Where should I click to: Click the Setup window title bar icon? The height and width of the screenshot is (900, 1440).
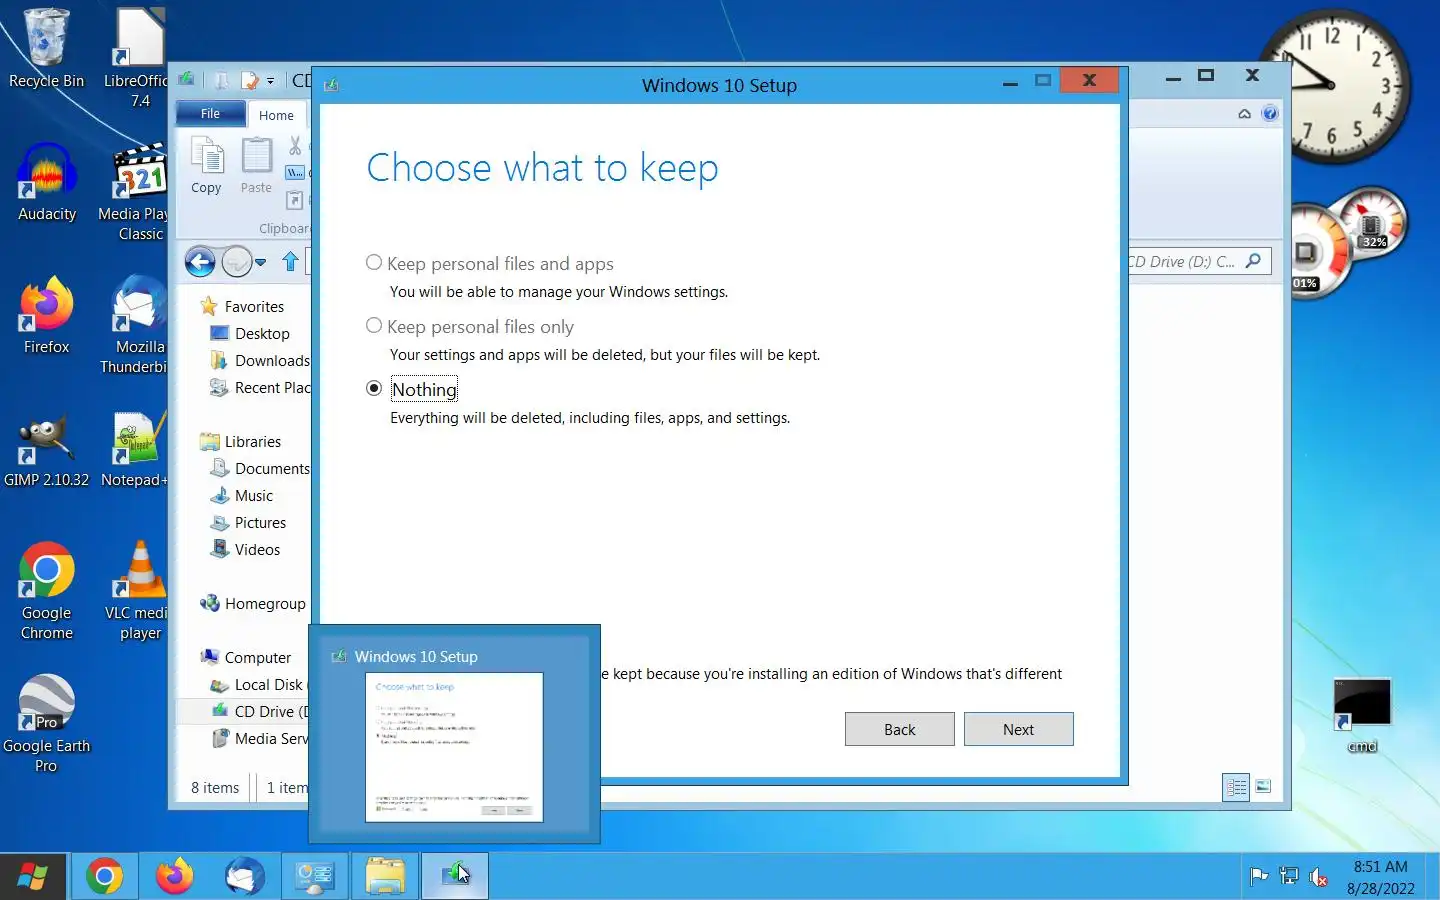pyautogui.click(x=331, y=85)
